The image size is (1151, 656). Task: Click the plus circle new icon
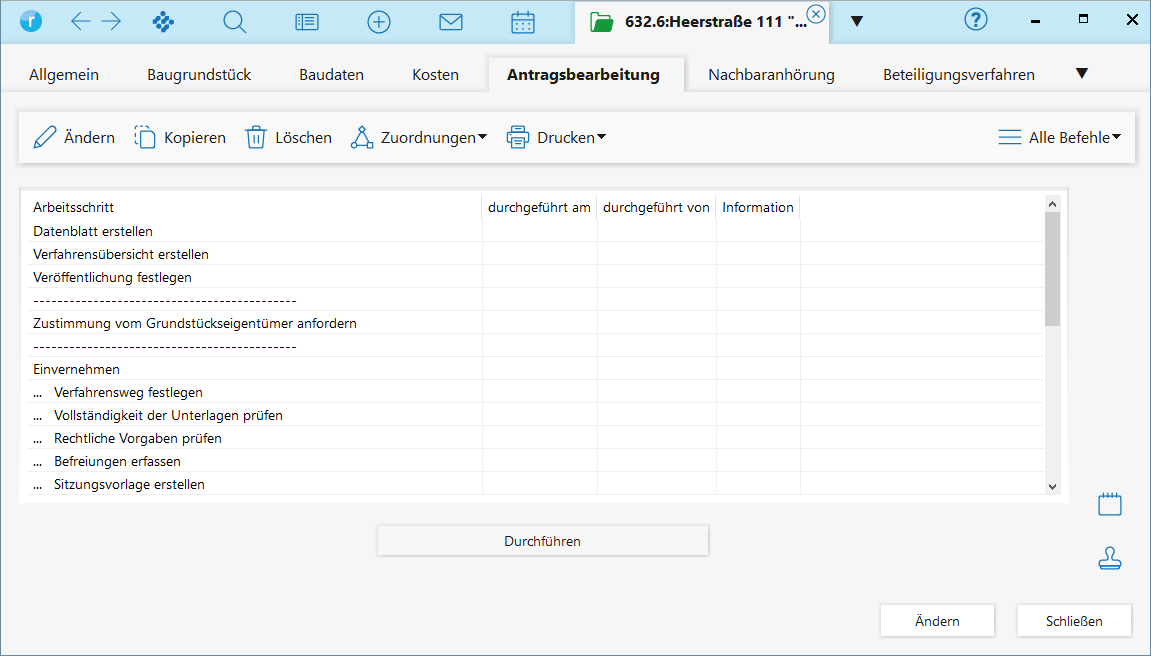pos(379,21)
